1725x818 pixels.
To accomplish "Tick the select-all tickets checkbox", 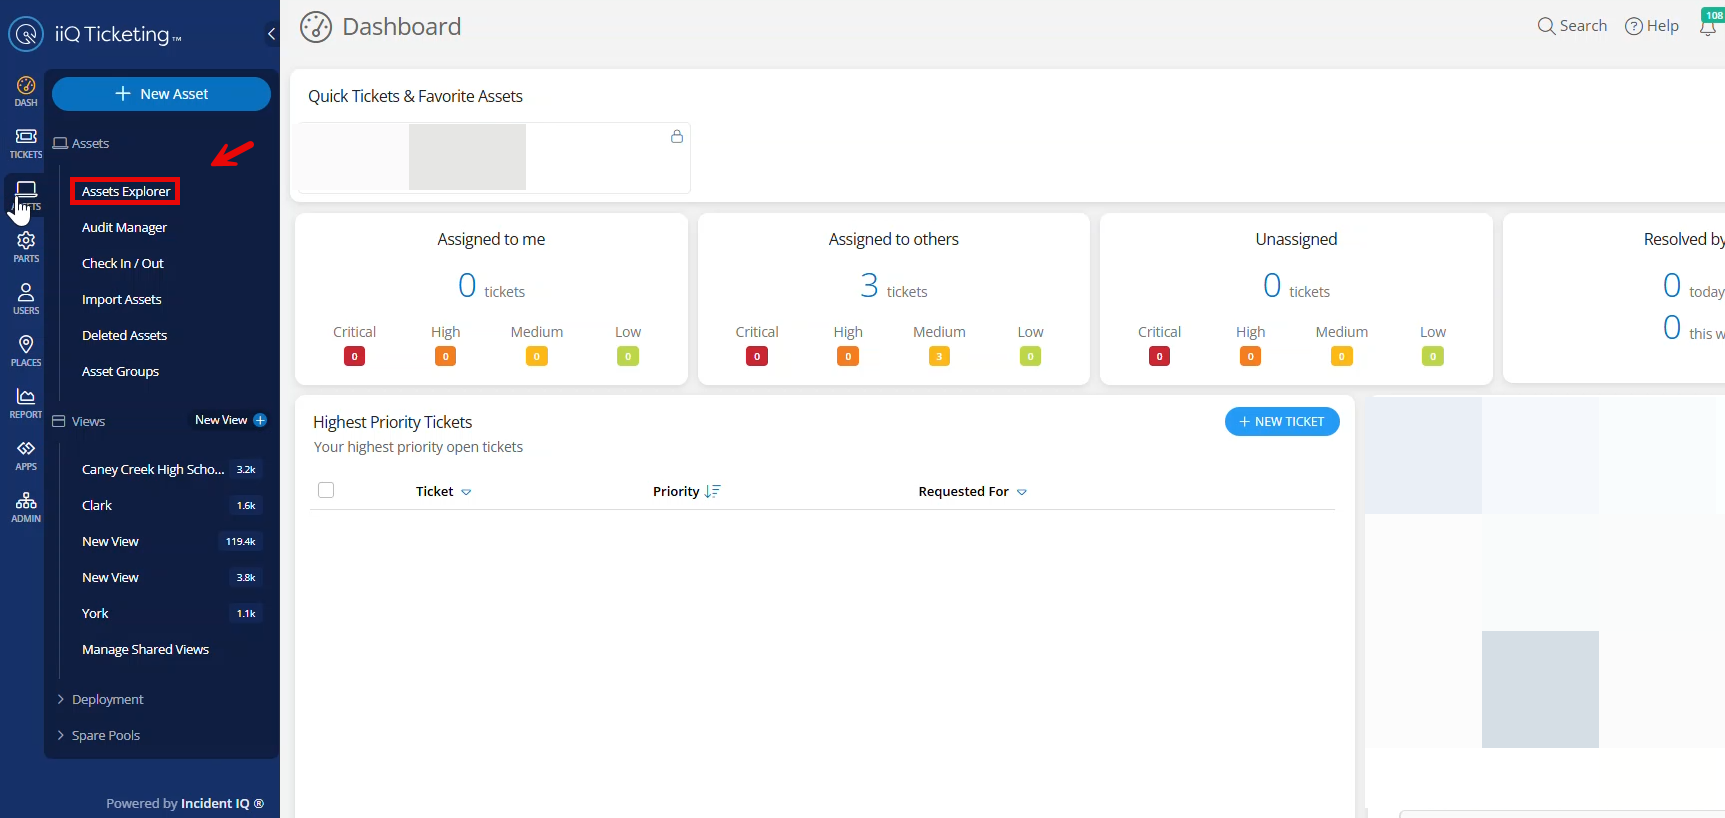I will coord(326,490).
